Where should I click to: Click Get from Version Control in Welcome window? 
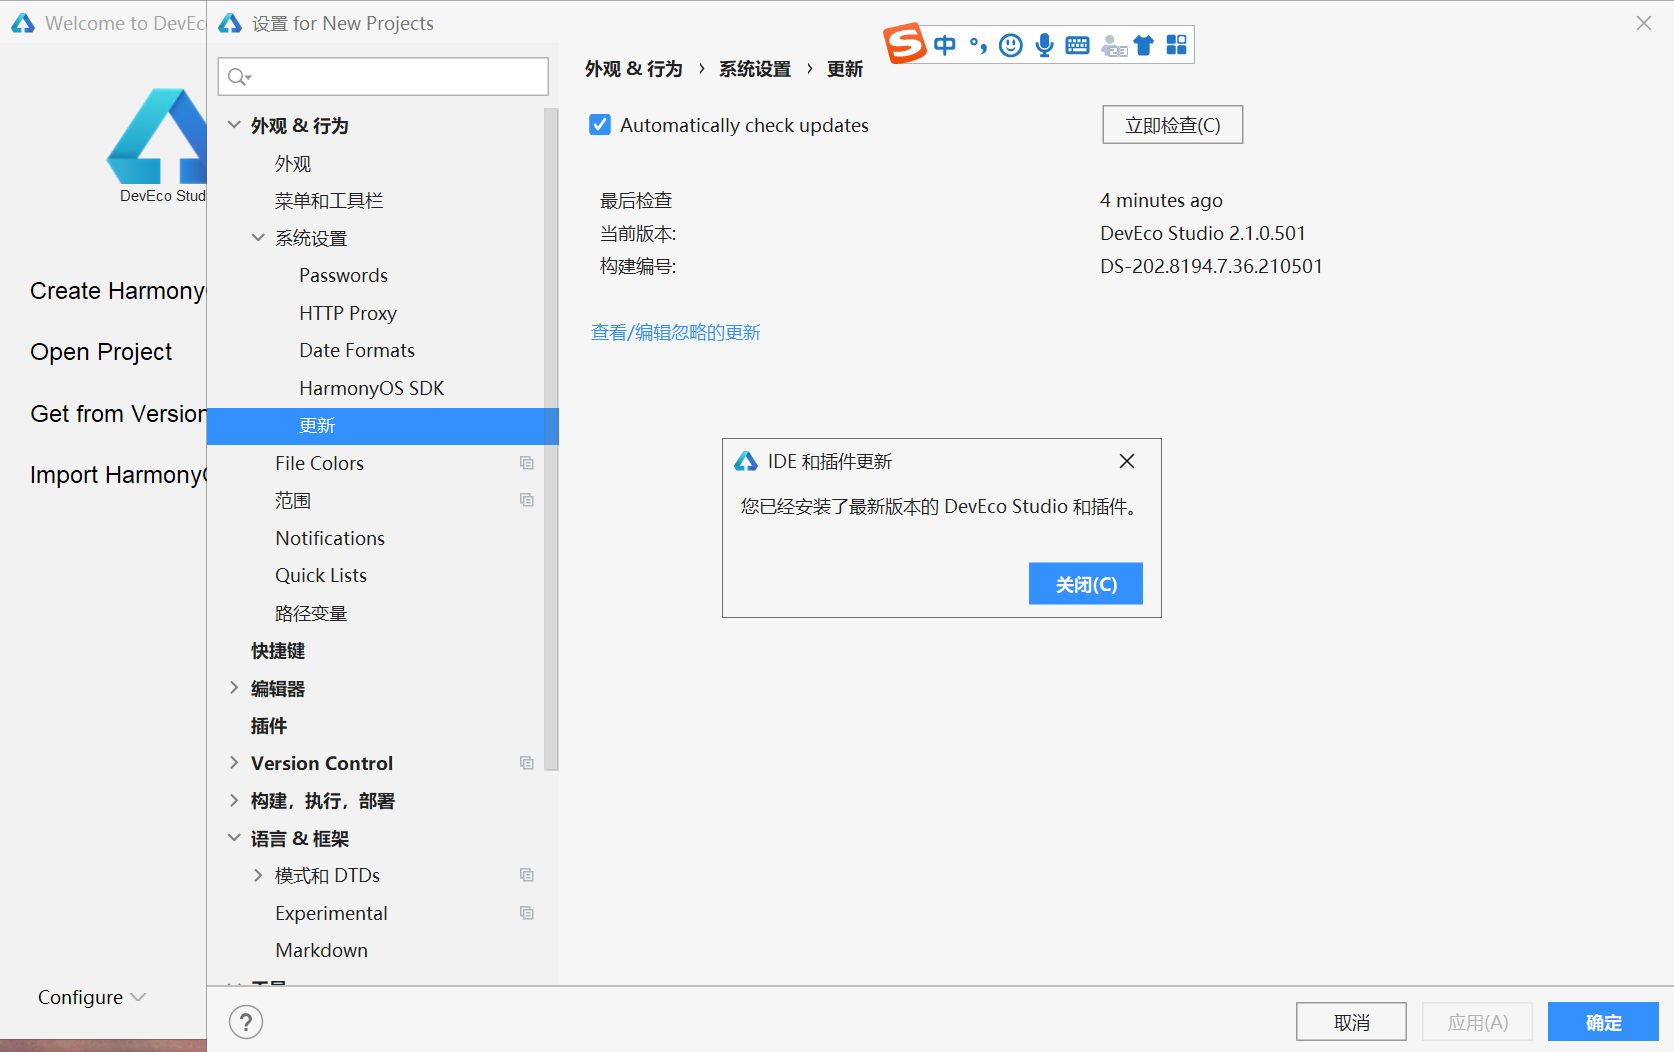[x=118, y=414]
